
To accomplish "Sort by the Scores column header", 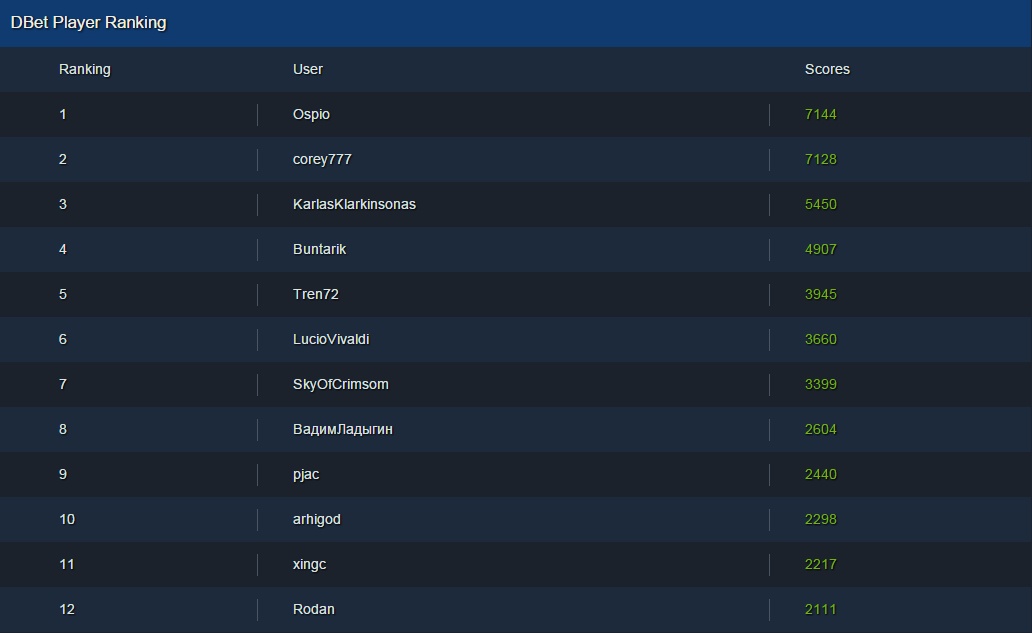I will click(x=827, y=69).
